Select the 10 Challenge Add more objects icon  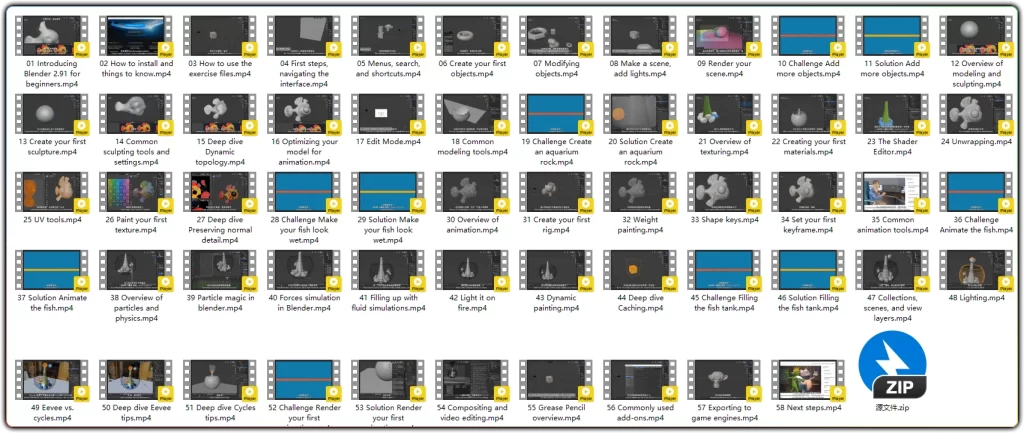(808, 36)
